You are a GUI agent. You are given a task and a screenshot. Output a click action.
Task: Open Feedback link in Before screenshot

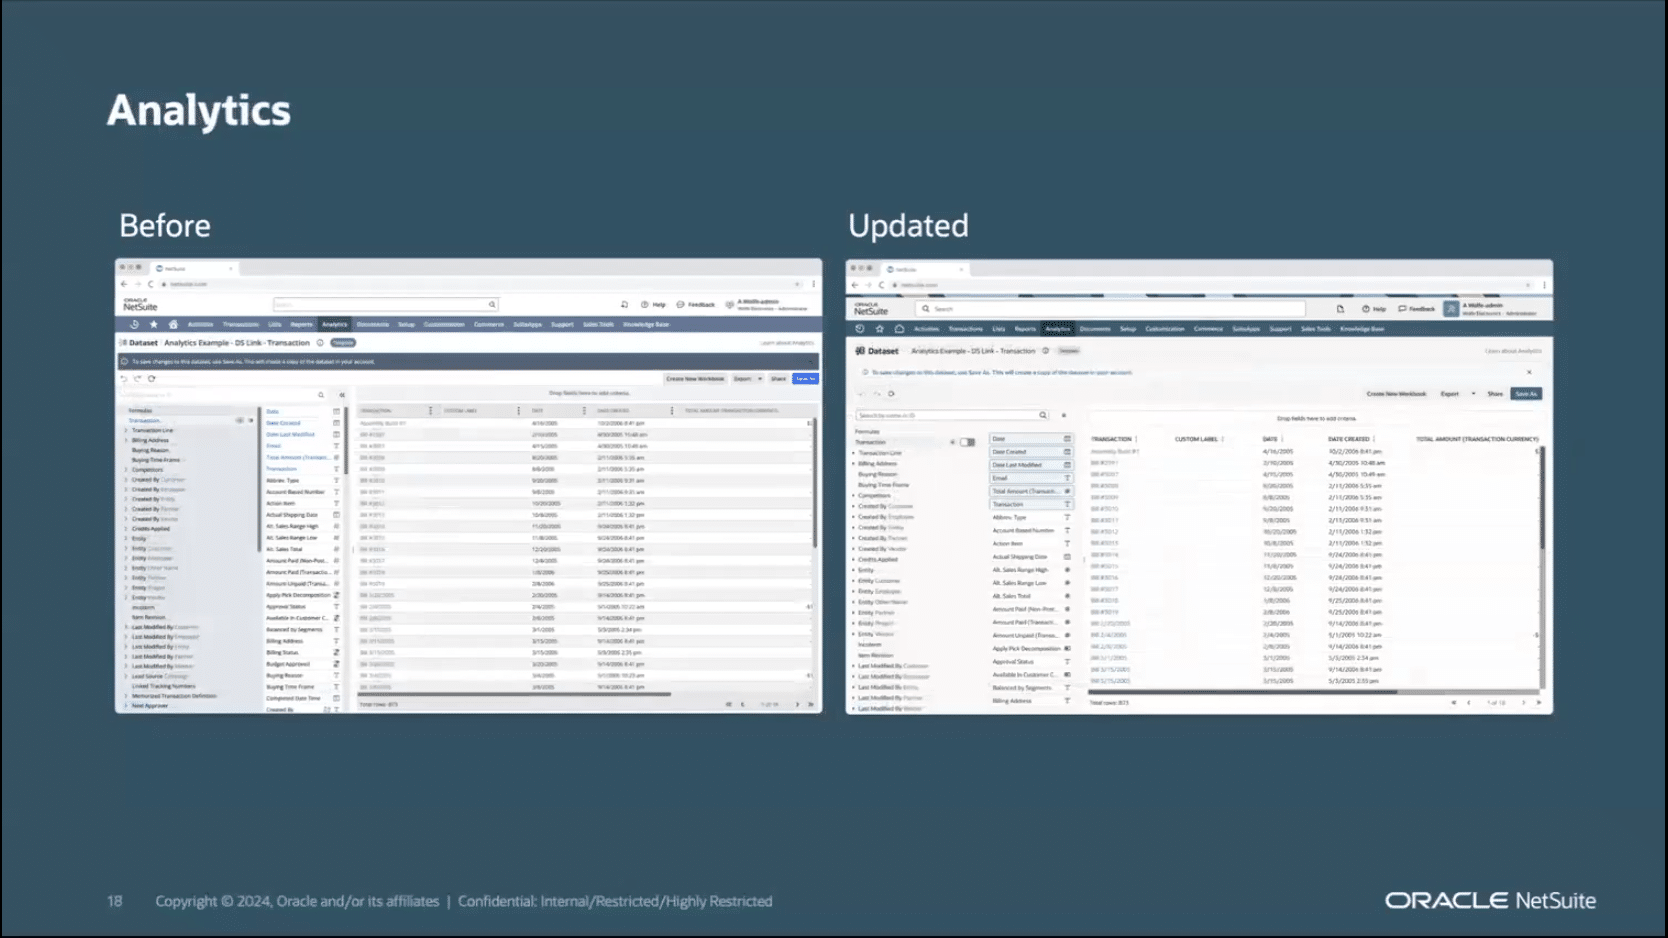coord(696,304)
